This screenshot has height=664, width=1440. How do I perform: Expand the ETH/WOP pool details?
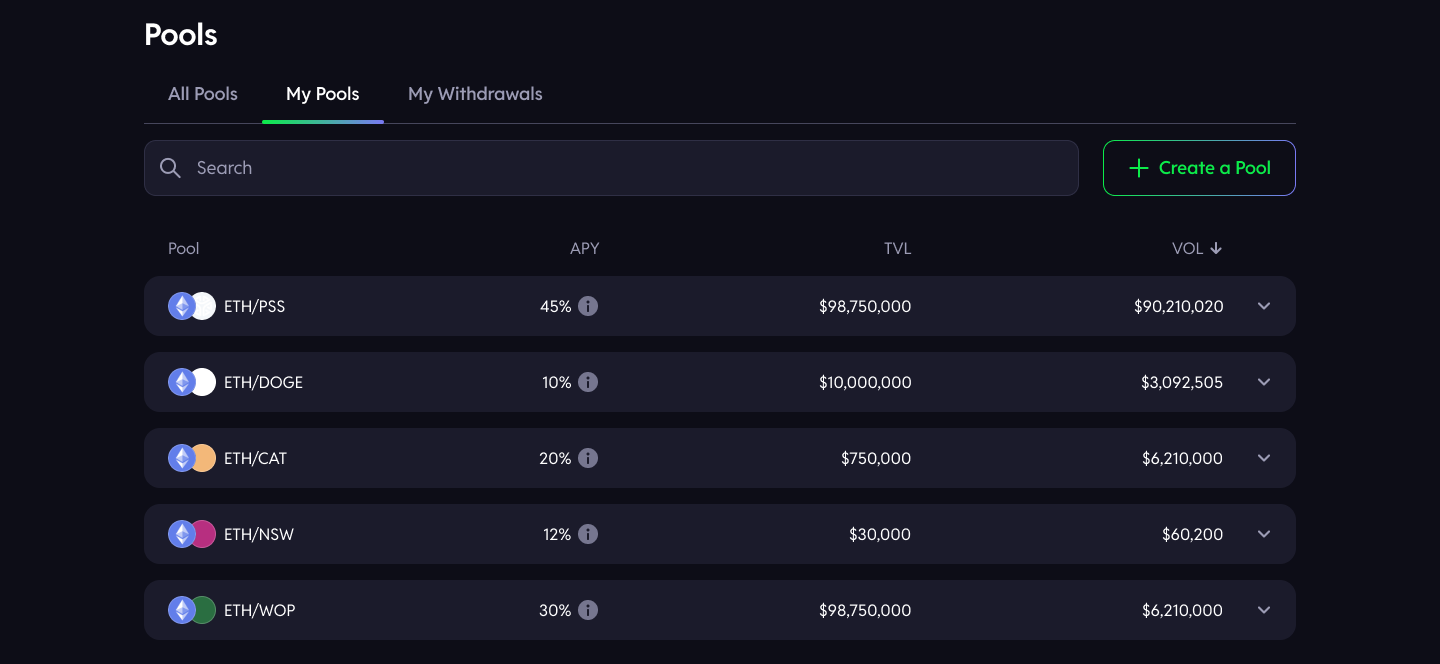click(x=1264, y=610)
